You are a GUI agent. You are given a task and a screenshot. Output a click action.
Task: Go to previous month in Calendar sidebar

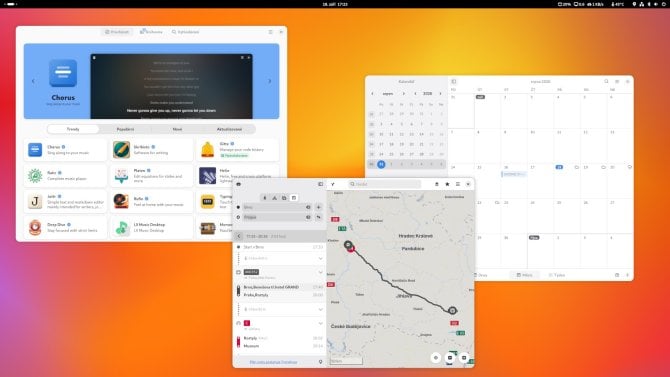(x=372, y=94)
